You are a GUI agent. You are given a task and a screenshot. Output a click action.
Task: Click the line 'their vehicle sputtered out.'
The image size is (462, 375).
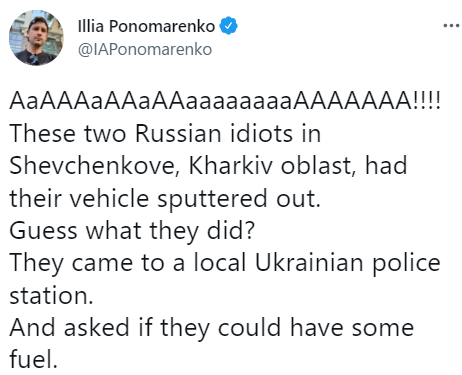(x=165, y=198)
